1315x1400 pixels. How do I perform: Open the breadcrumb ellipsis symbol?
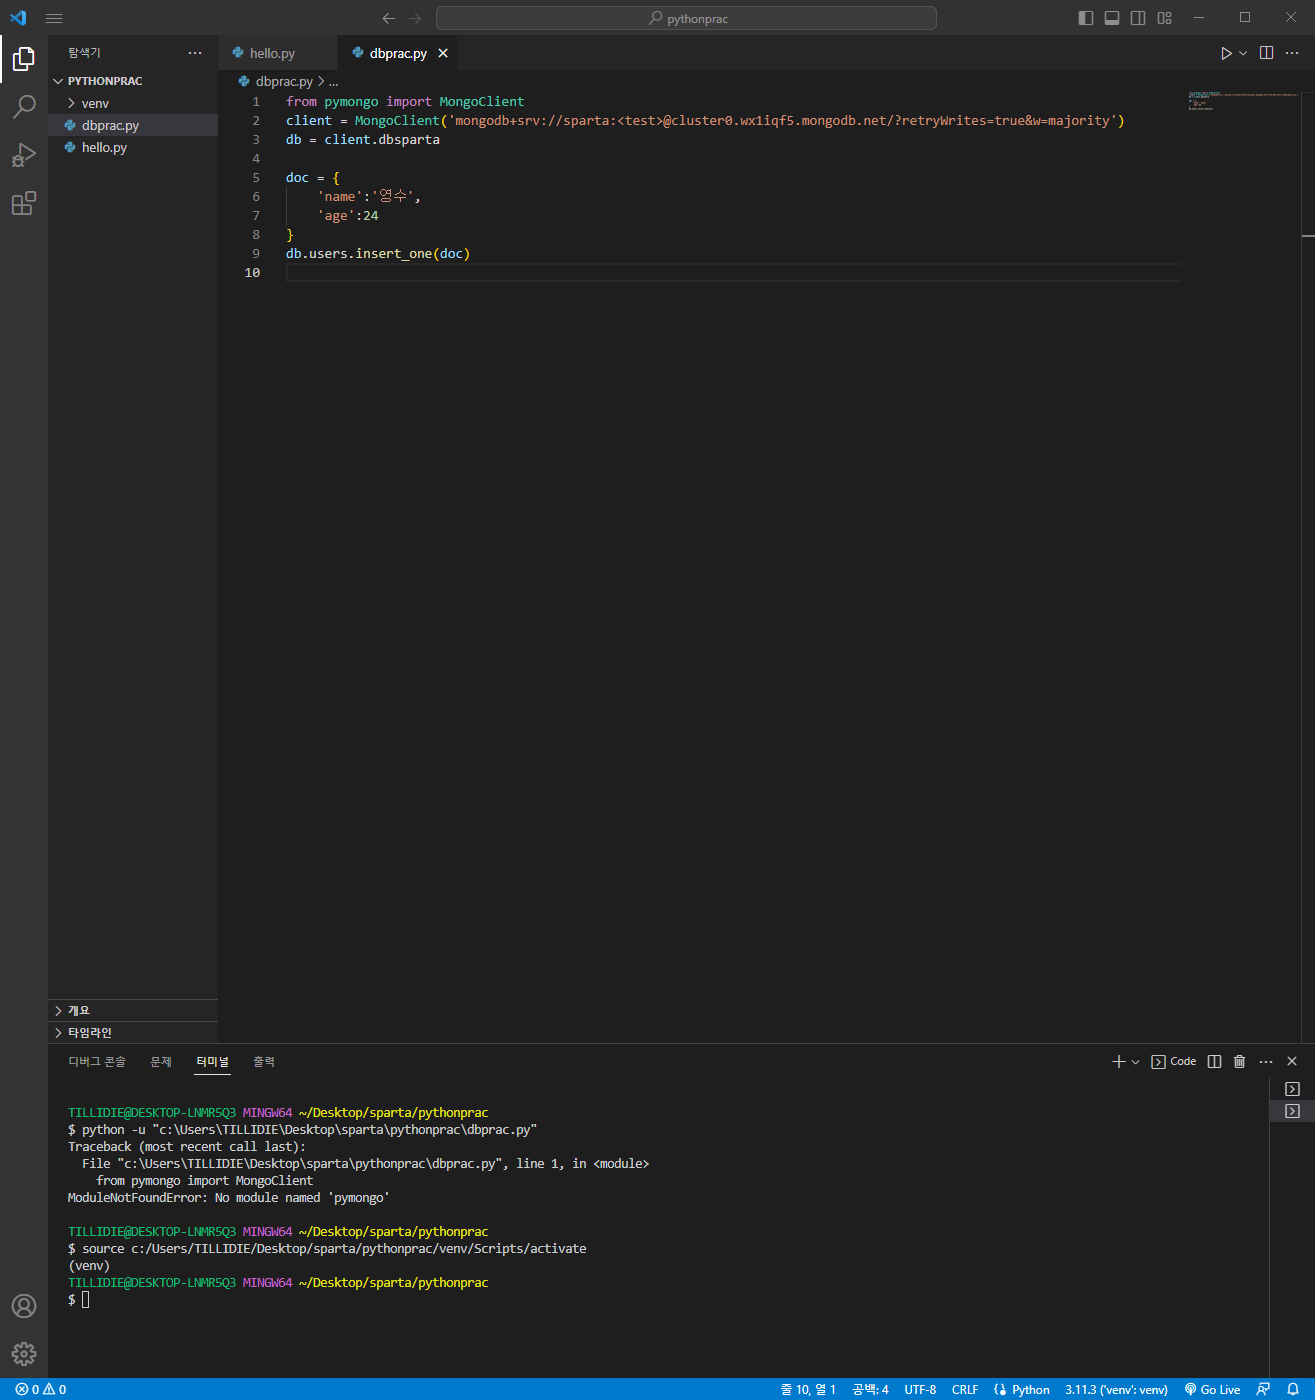[x=334, y=81]
